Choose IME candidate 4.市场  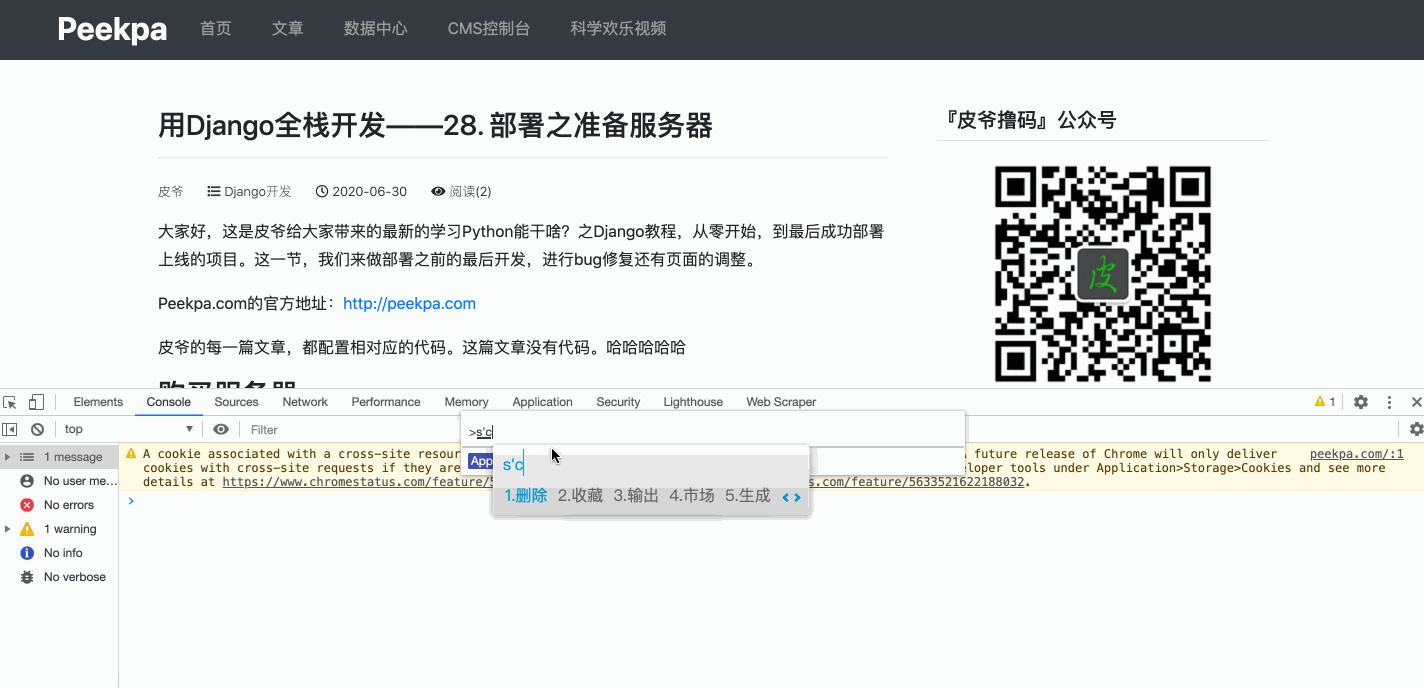pos(692,496)
